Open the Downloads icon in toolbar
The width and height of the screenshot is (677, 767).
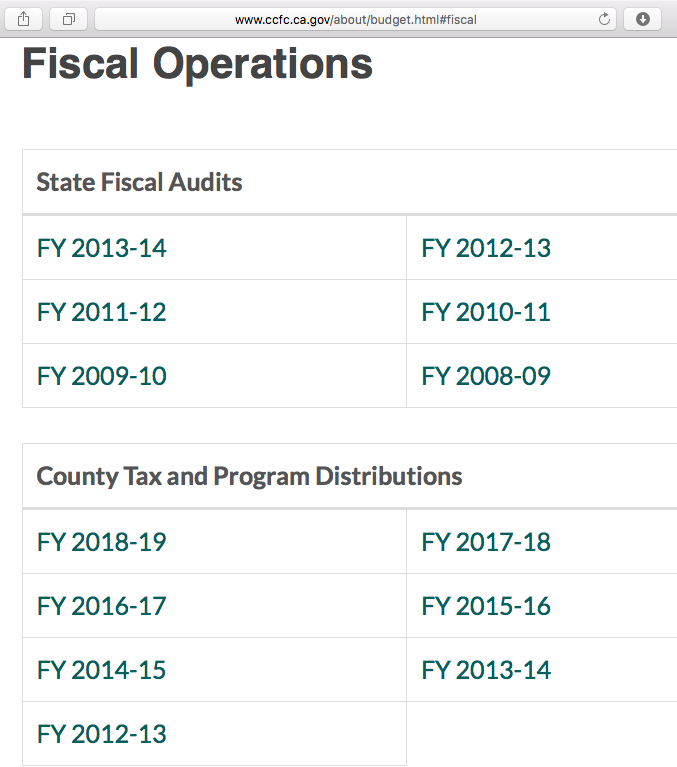pos(642,19)
